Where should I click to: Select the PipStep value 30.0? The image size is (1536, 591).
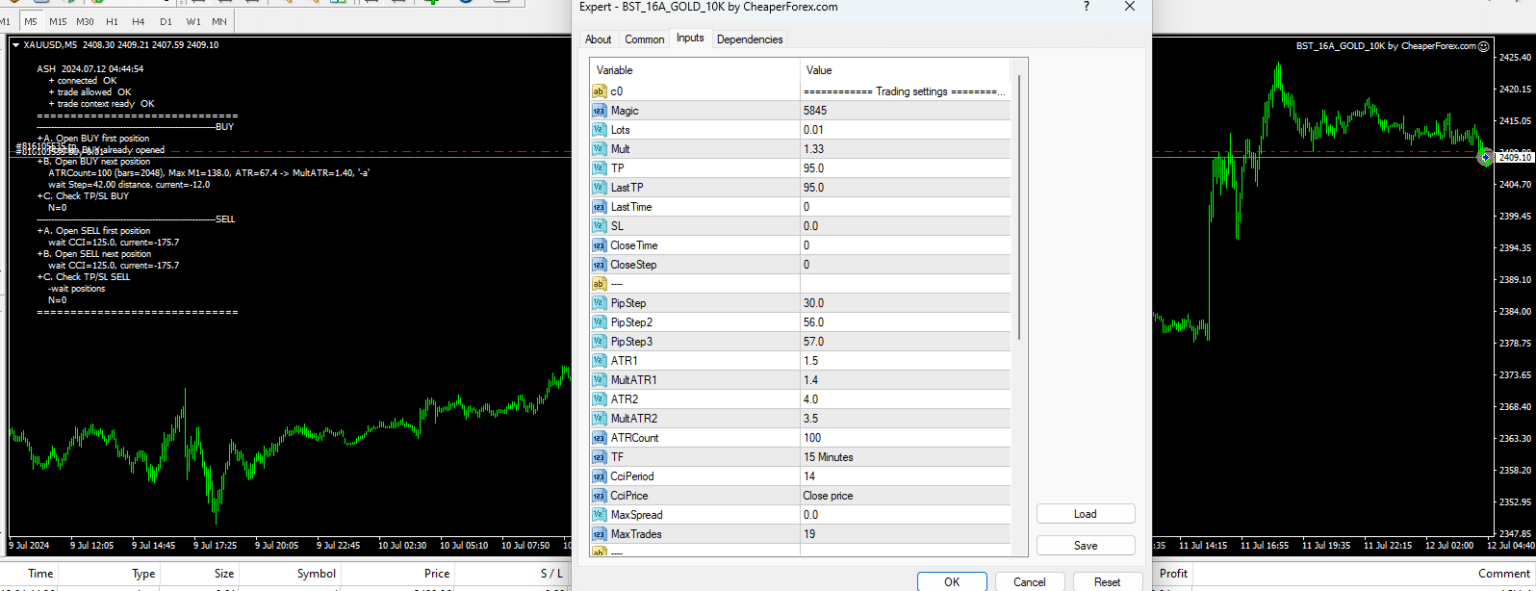click(x=814, y=303)
